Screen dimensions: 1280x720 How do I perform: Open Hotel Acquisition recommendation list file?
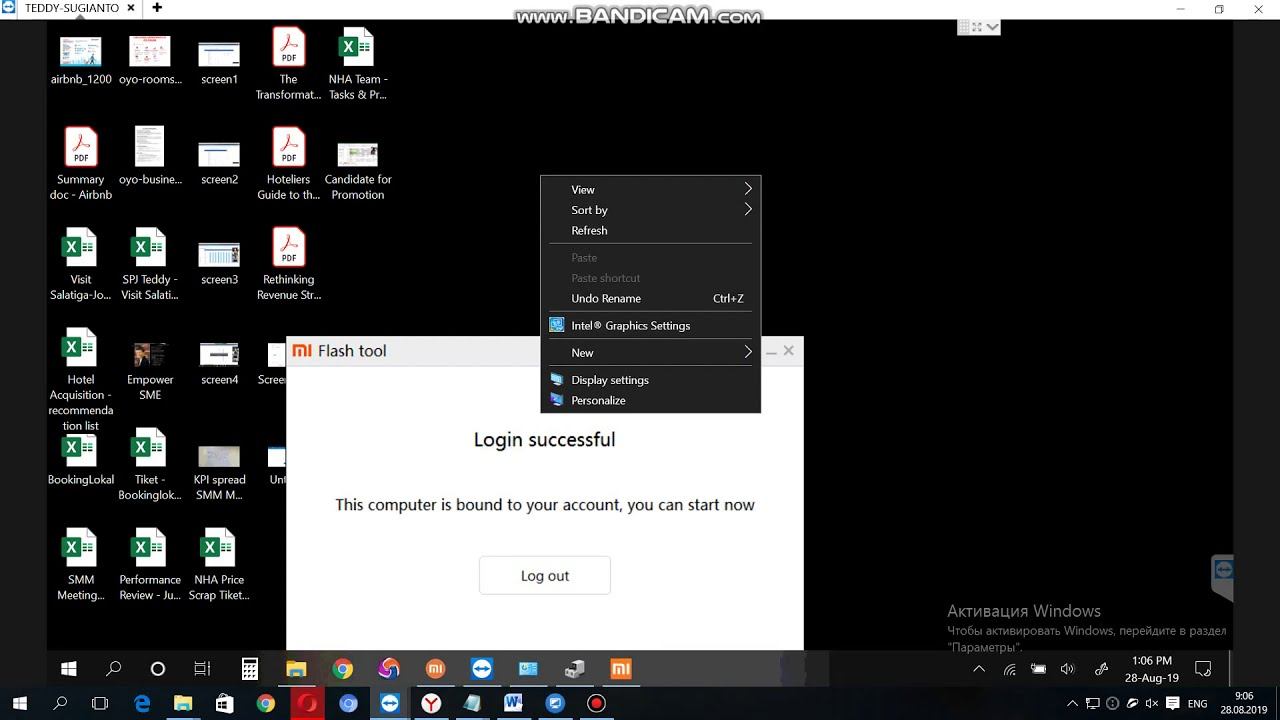tap(81, 380)
